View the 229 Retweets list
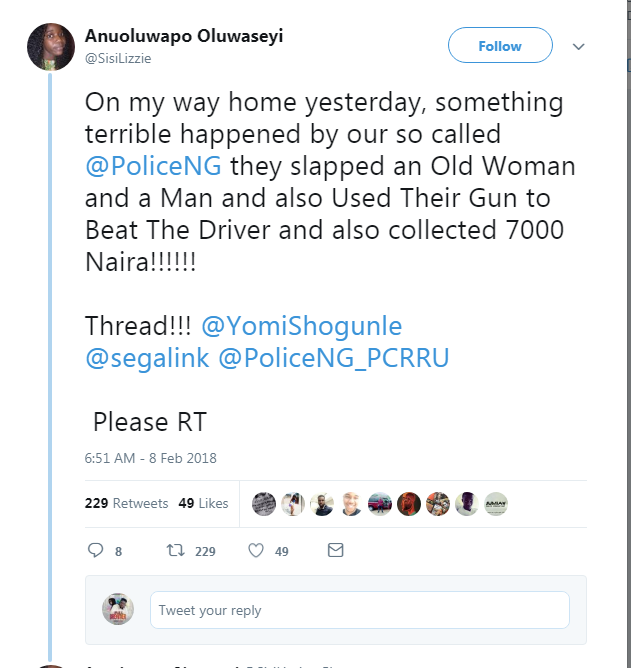The image size is (631, 668). tap(126, 503)
